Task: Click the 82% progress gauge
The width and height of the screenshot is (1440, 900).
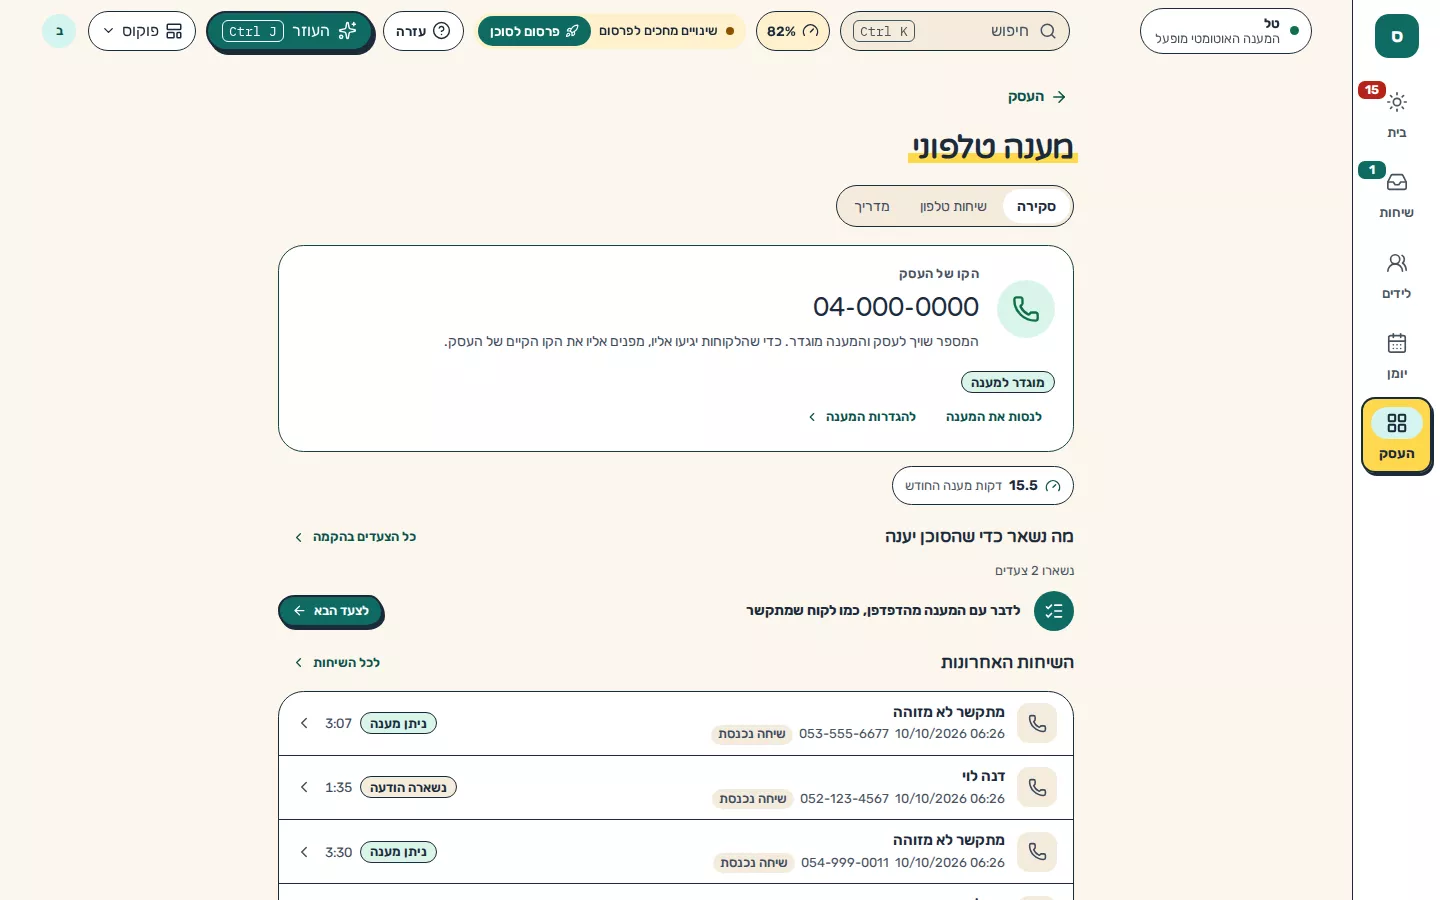Action: [793, 31]
